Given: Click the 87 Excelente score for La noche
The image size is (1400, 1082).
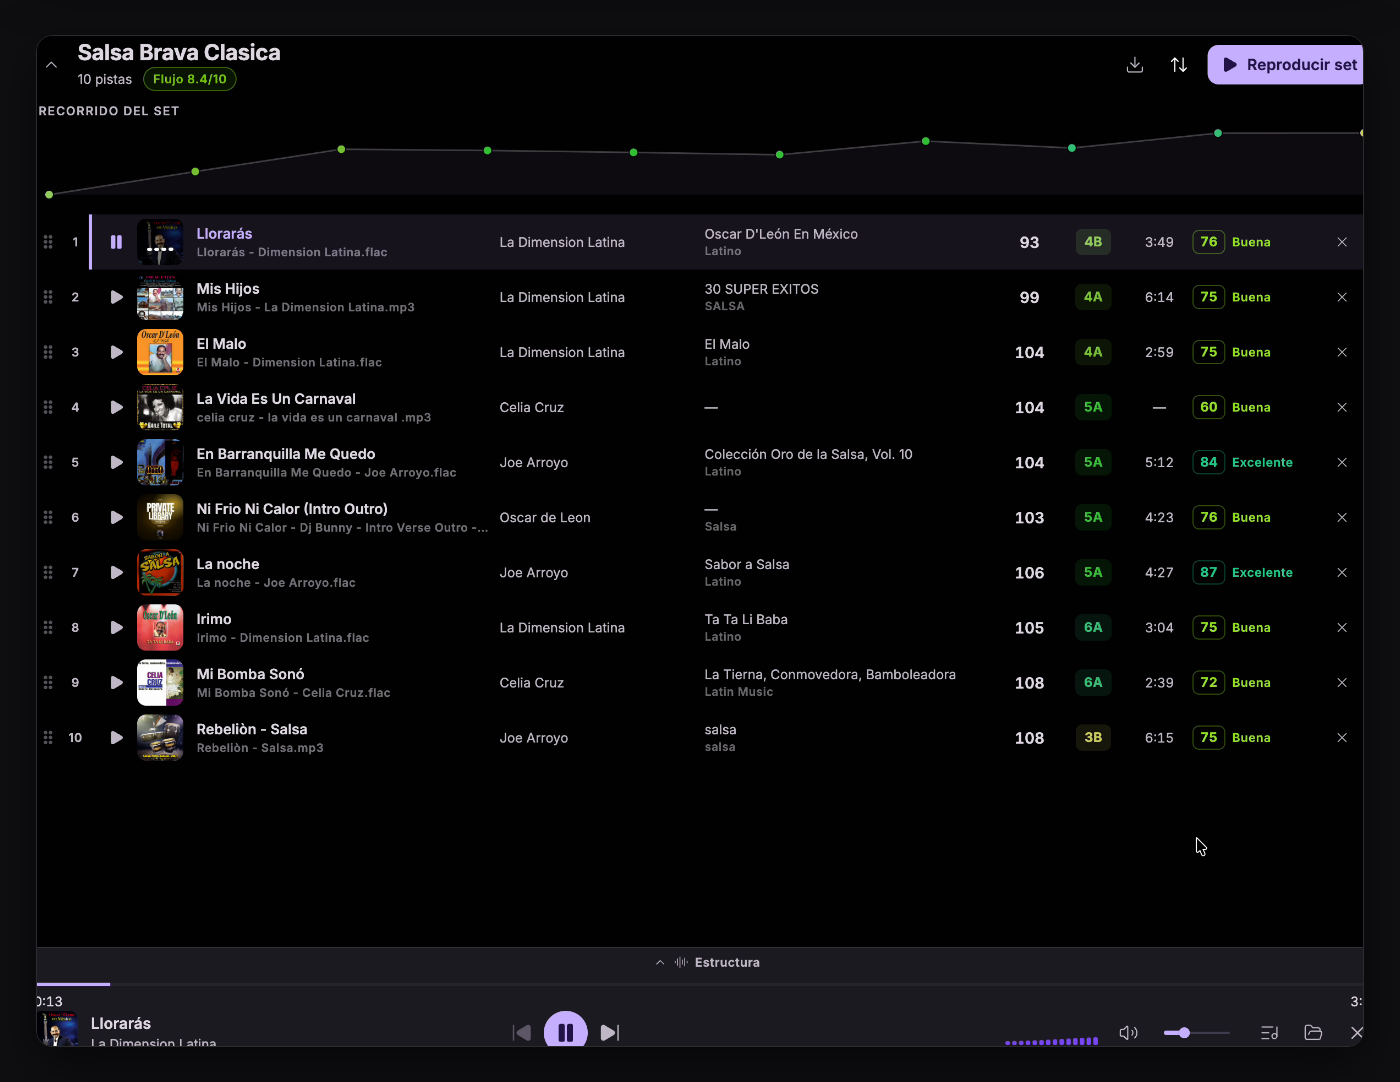Looking at the screenshot, I should [1243, 572].
